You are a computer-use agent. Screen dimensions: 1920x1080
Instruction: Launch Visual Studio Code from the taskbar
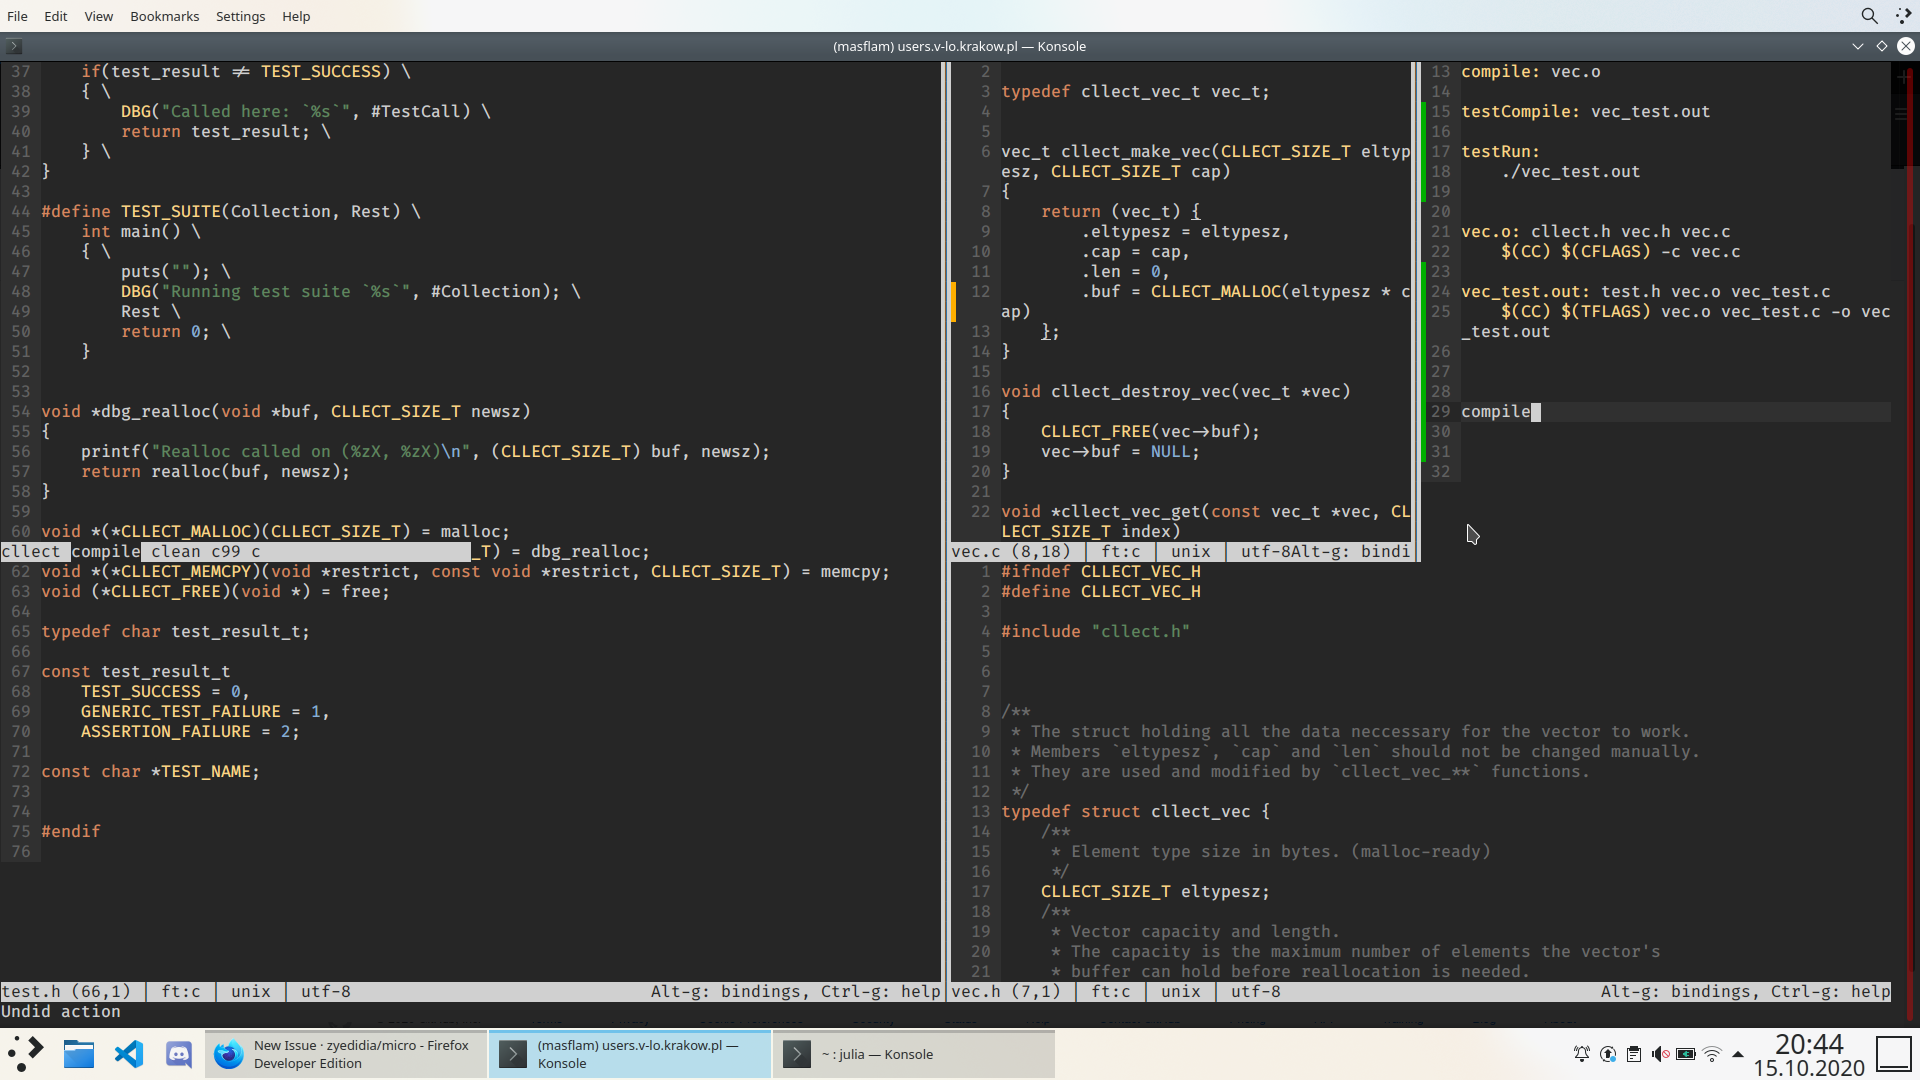pyautogui.click(x=129, y=1053)
